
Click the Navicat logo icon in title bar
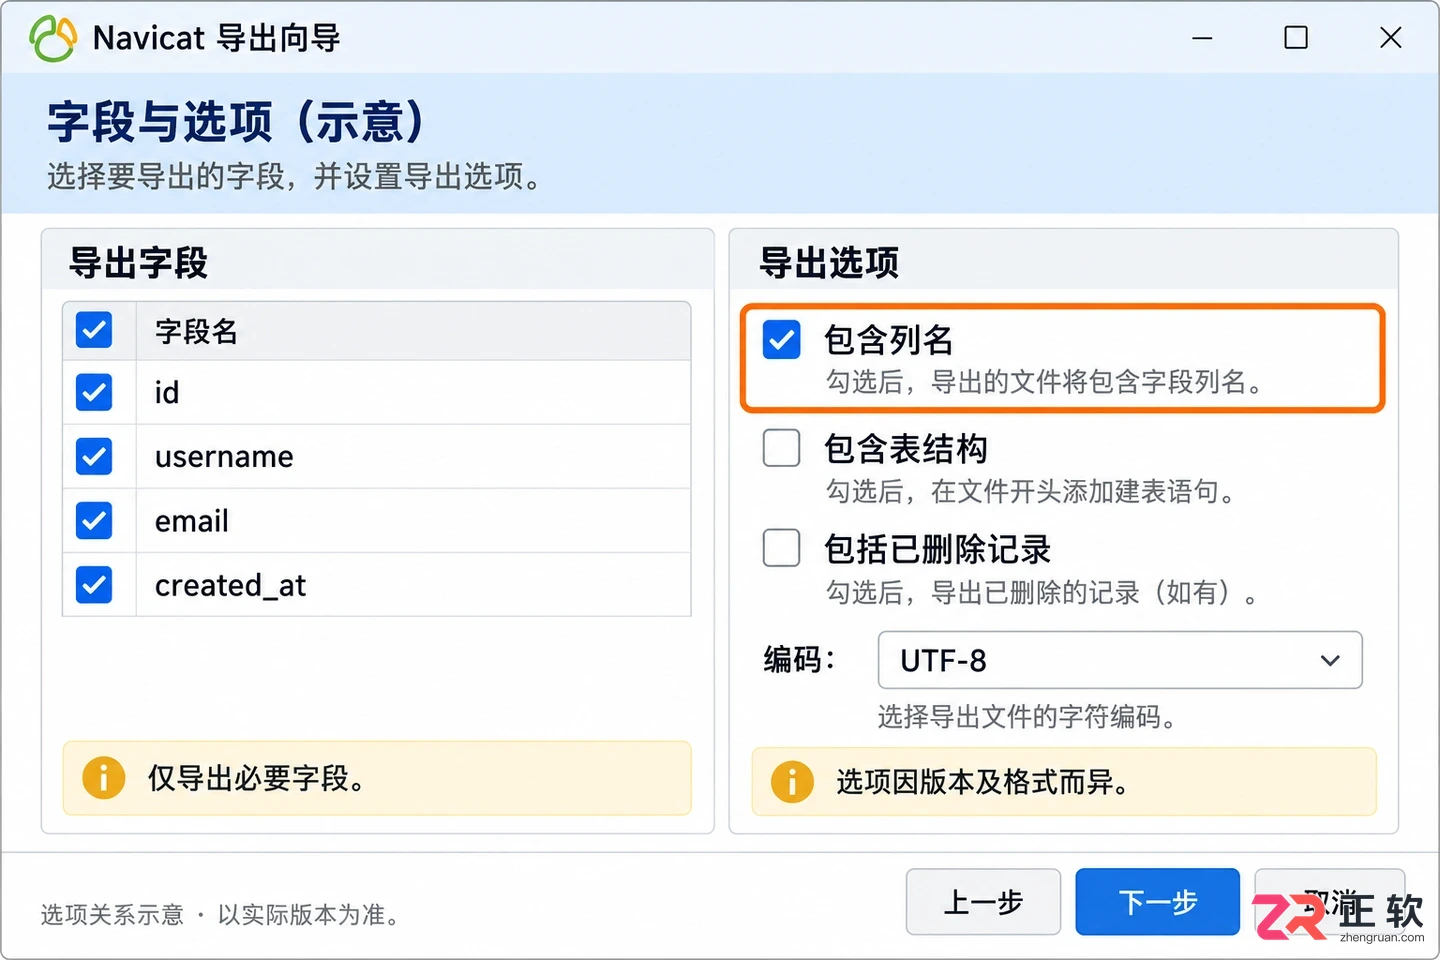pyautogui.click(x=53, y=38)
